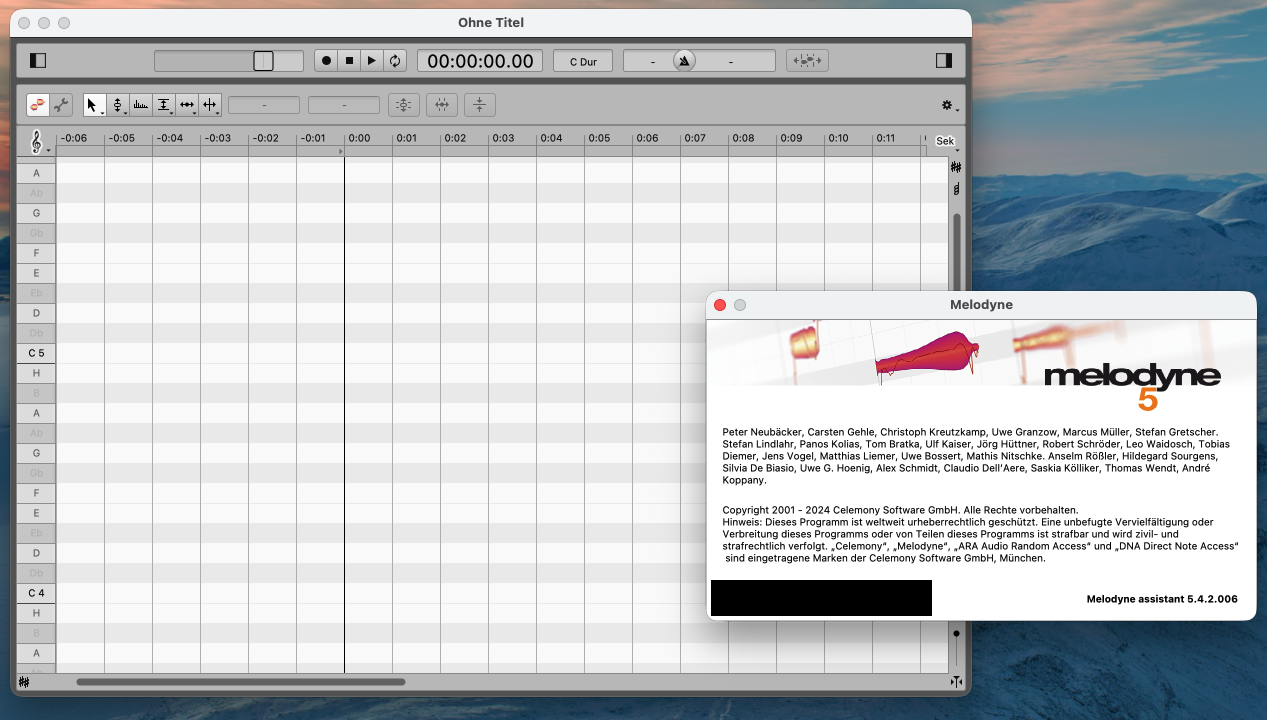Activate note assignment mode with the wrench icon
1267x720 pixels.
point(61,104)
